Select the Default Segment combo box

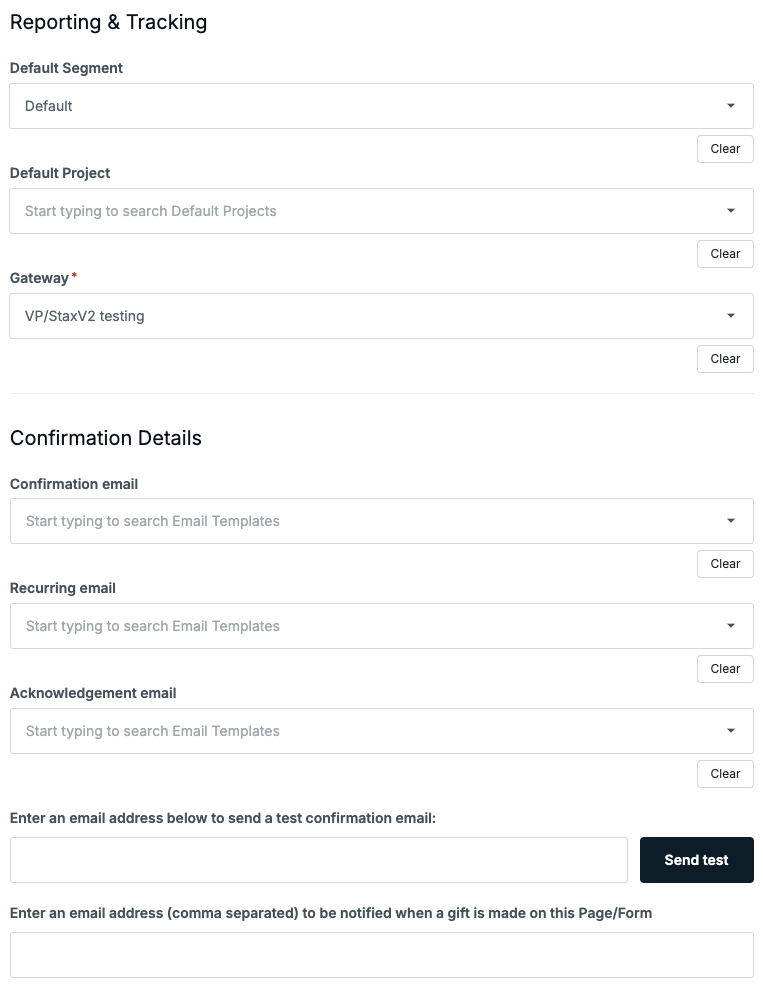pyautogui.click(x=382, y=106)
